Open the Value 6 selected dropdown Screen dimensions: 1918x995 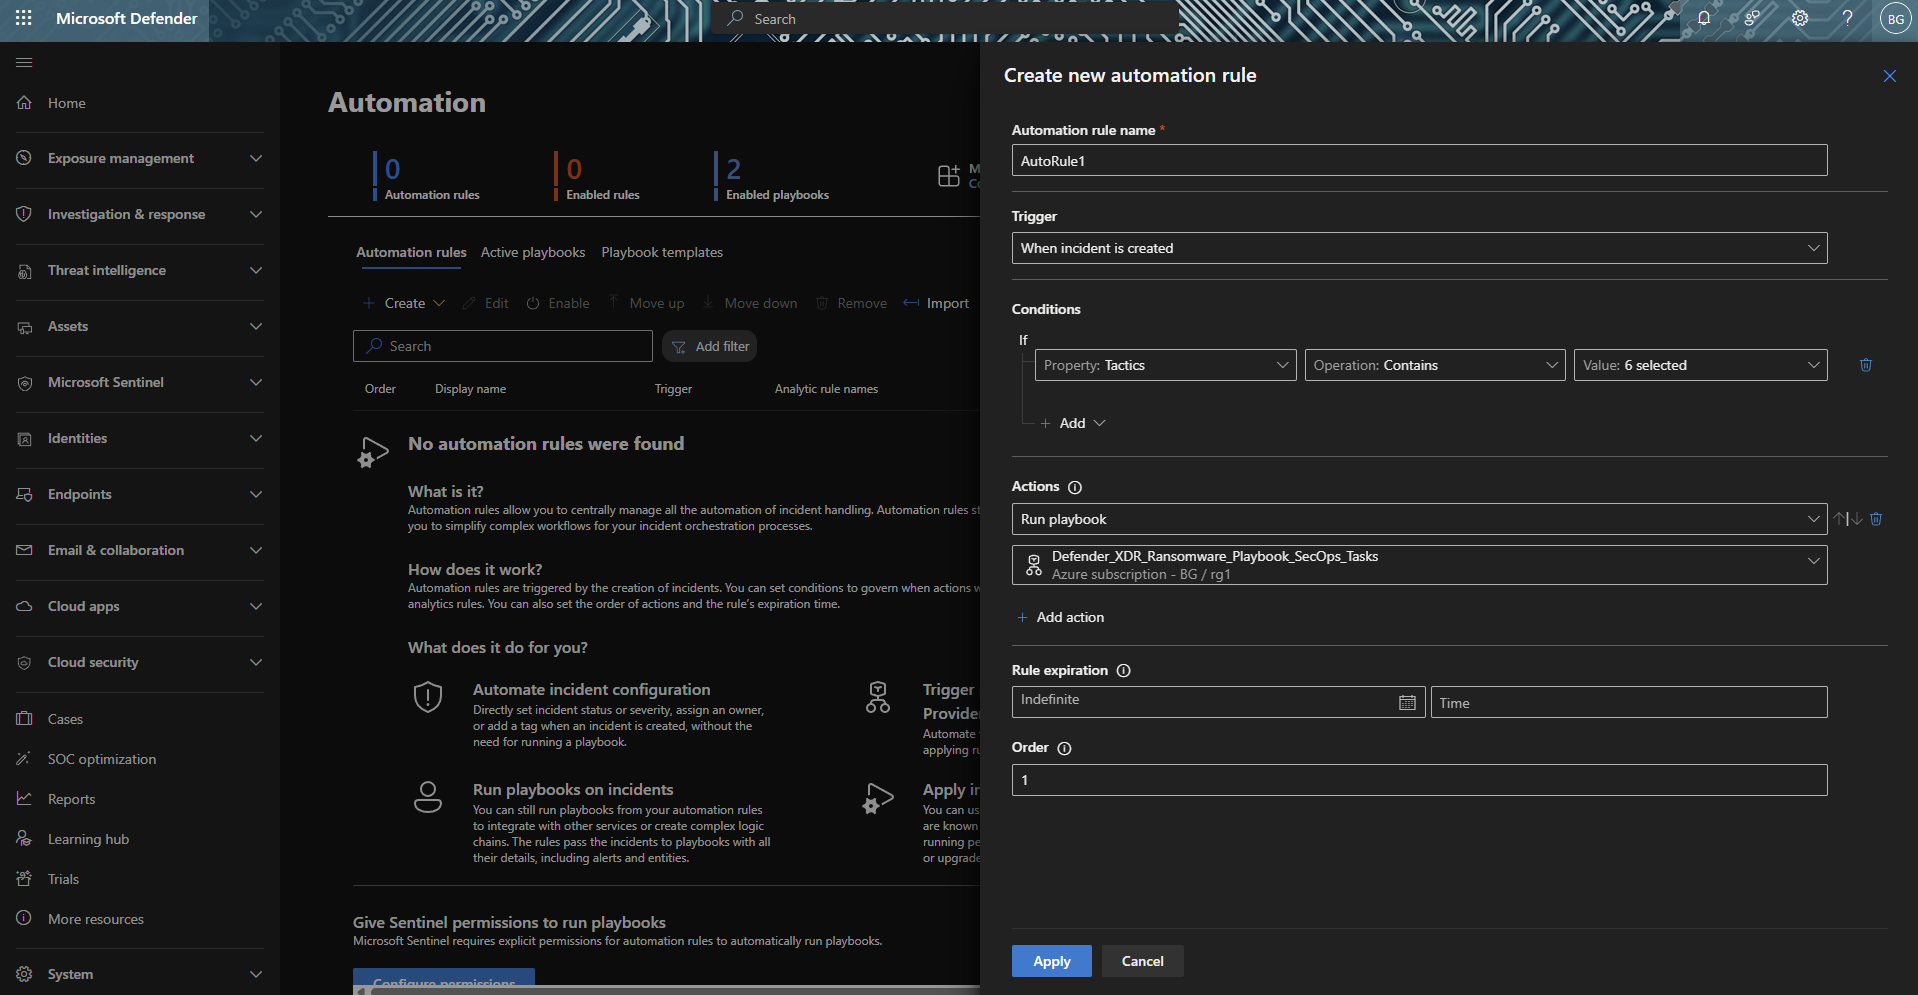(1700, 365)
